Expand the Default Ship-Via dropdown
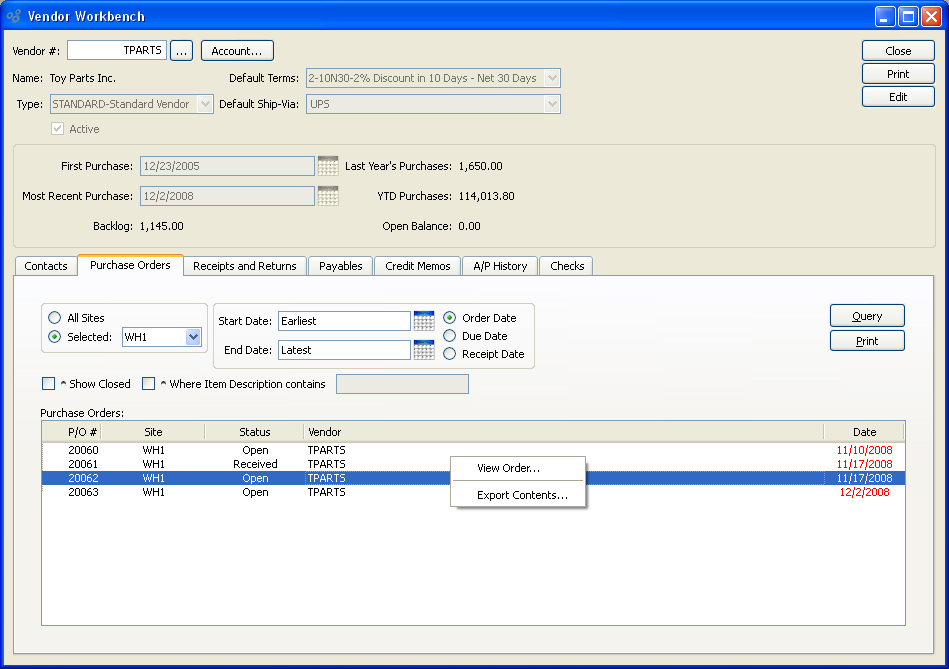This screenshot has width=949, height=669. click(552, 104)
